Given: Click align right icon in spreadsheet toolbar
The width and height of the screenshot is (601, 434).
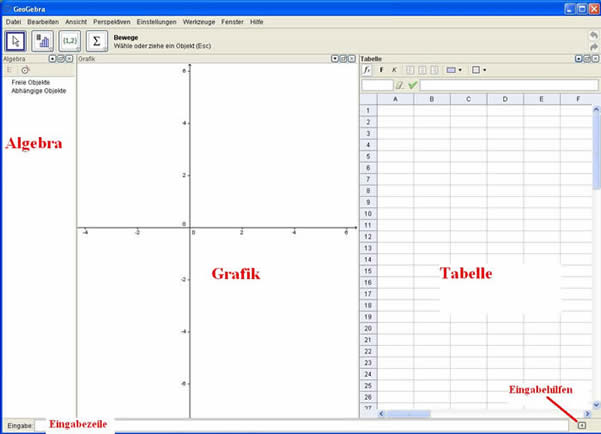Looking at the screenshot, I should [434, 70].
